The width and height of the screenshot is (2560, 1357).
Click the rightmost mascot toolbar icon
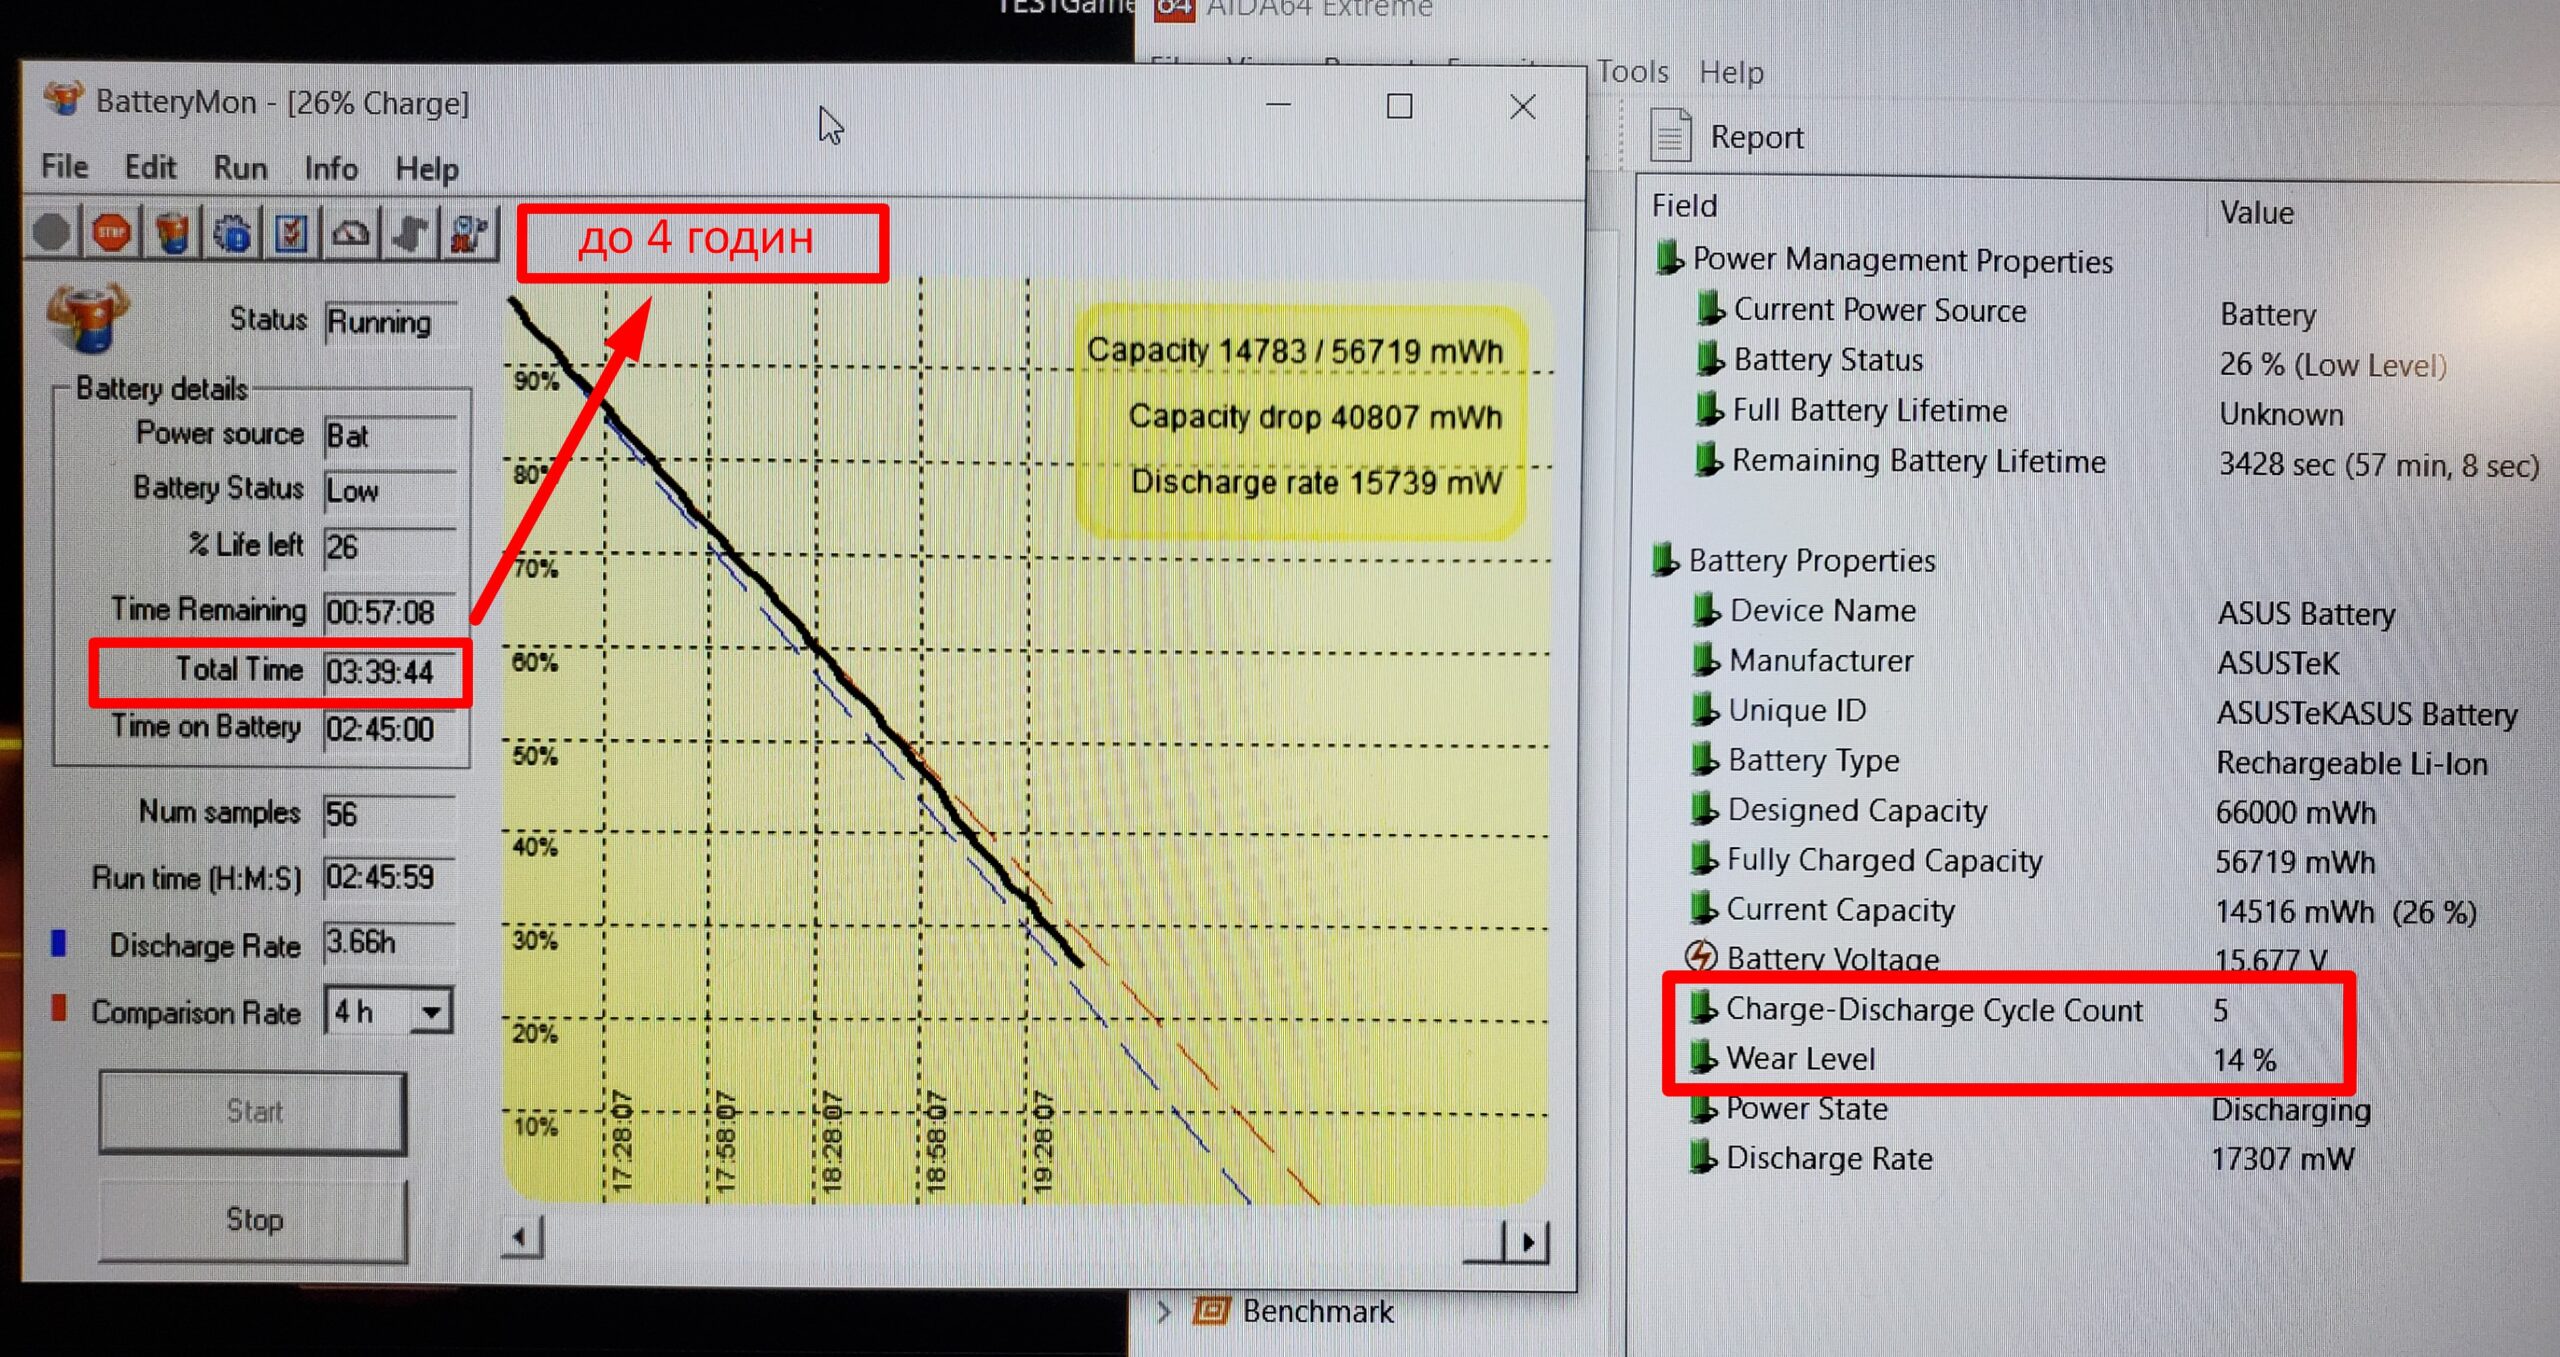tap(469, 234)
